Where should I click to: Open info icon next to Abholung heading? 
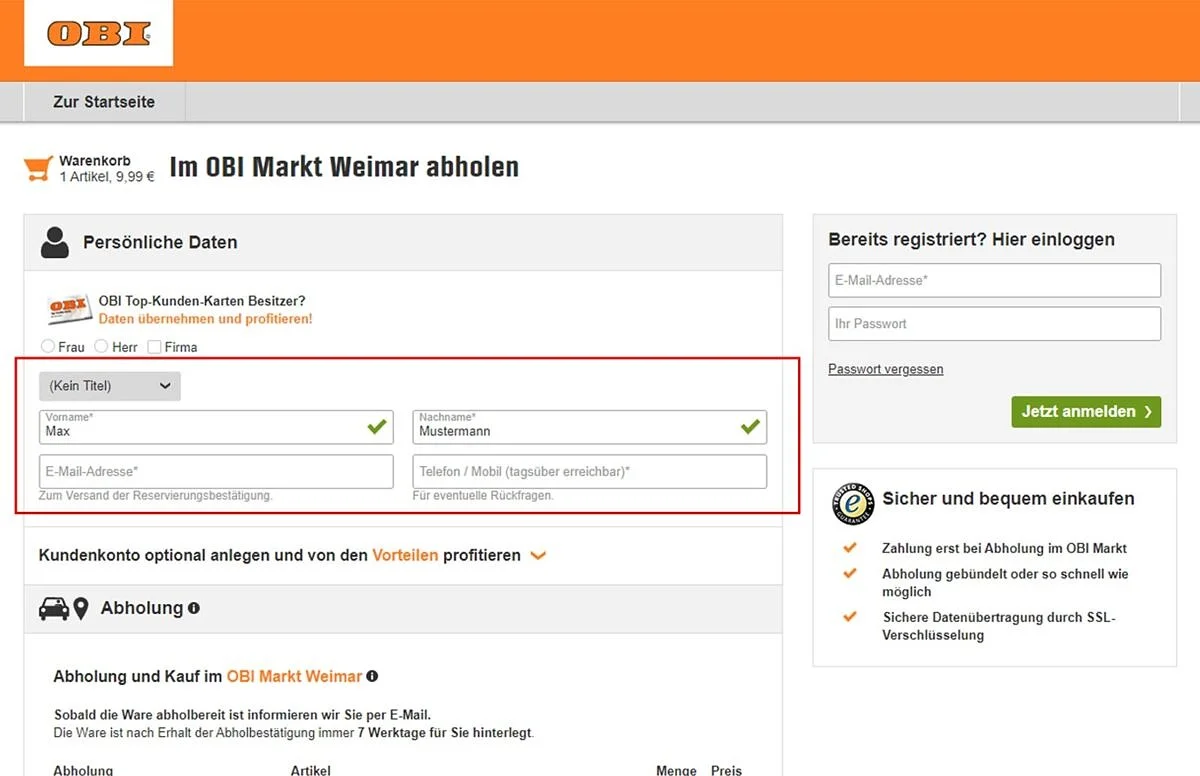(194, 608)
